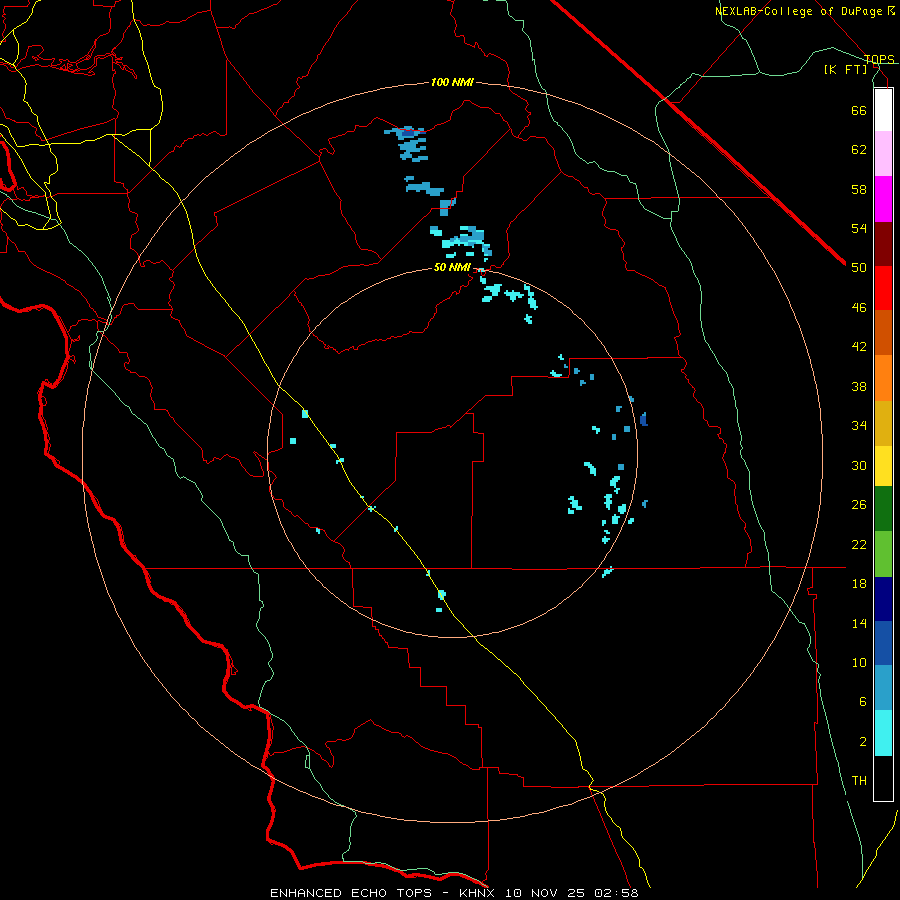Image resolution: width=900 pixels, height=900 pixels.
Task: Click the navy blue legend swatch
Action: tap(883, 599)
